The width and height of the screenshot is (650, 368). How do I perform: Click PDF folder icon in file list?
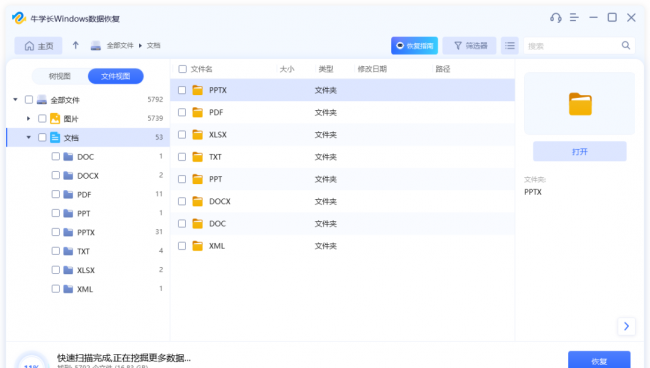(198, 112)
